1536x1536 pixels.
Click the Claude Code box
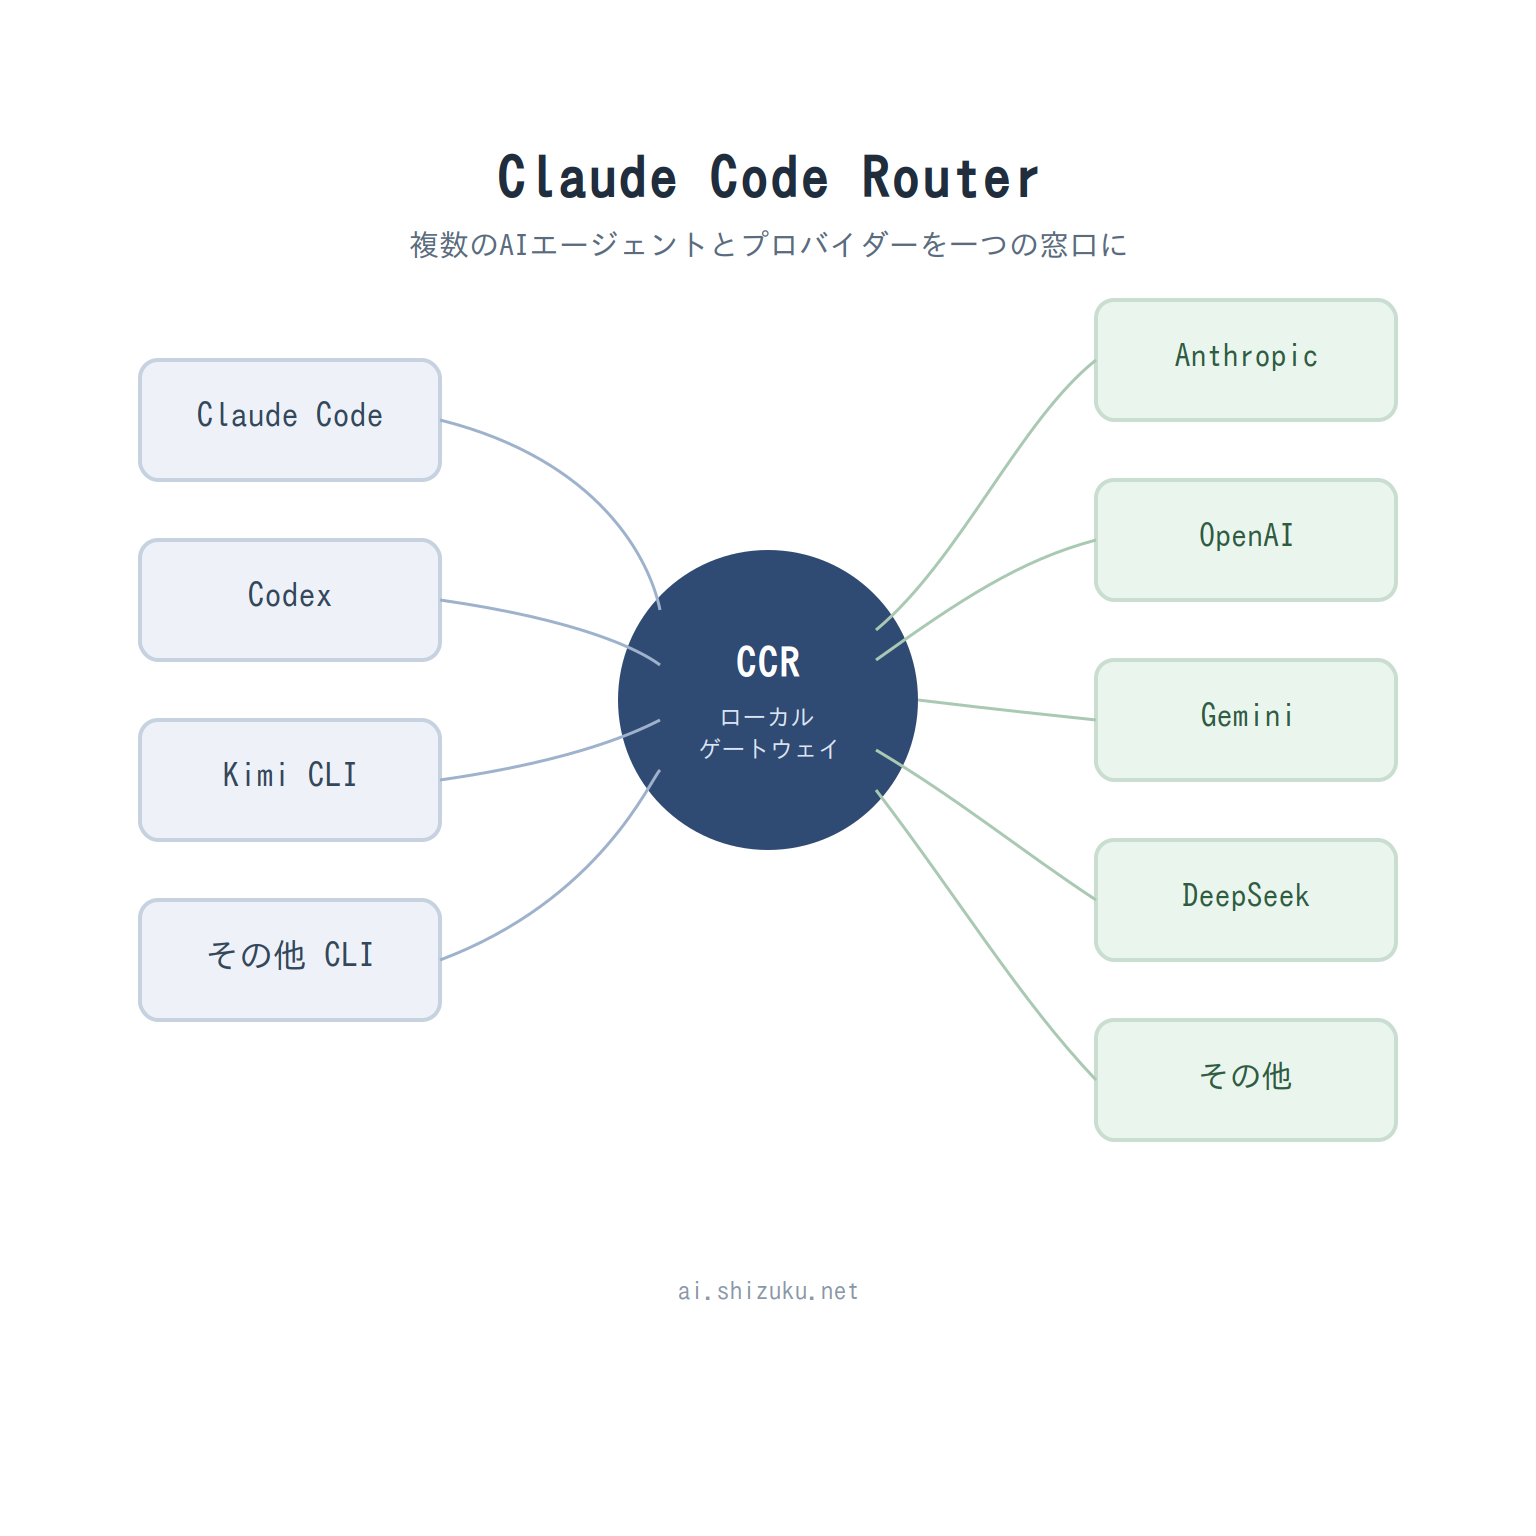coord(290,420)
